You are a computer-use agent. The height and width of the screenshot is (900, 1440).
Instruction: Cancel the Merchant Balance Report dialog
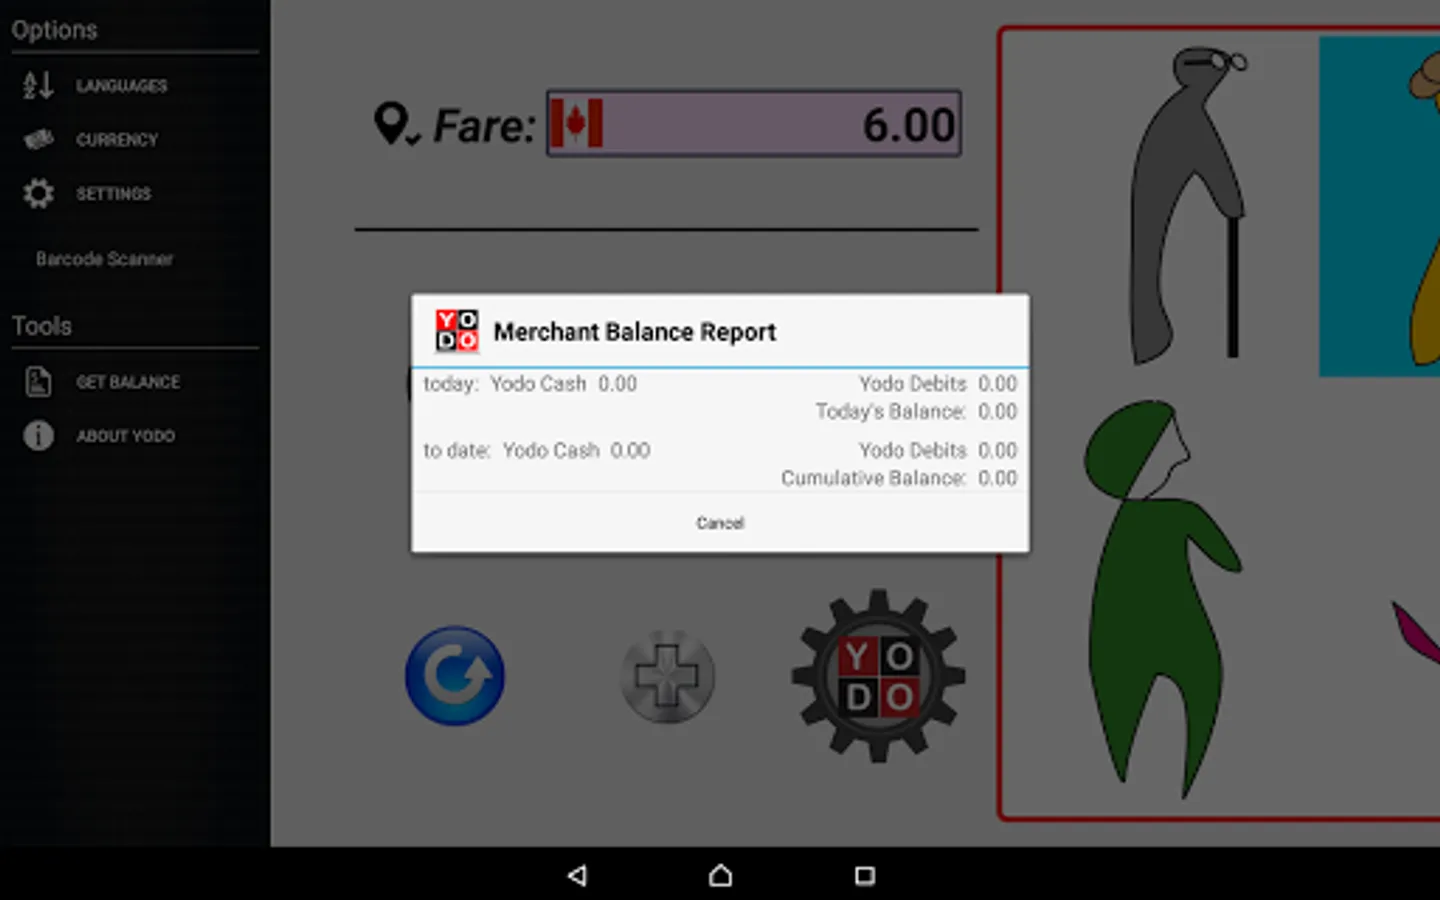pos(720,523)
